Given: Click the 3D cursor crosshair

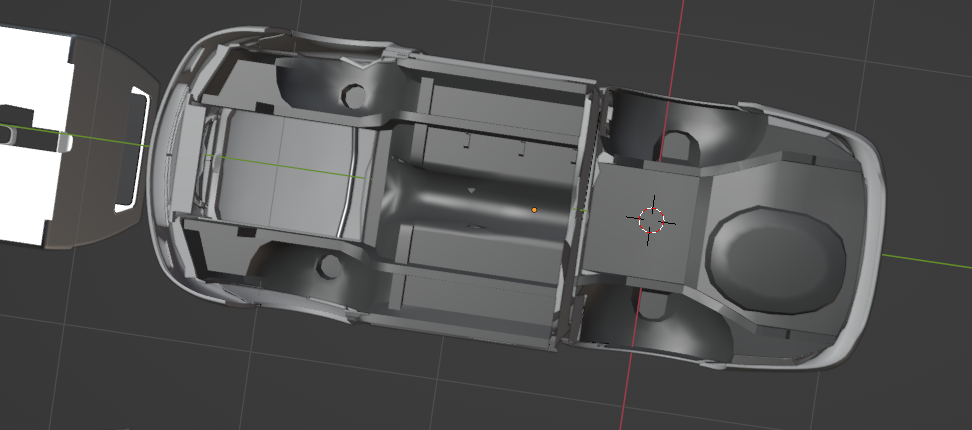Looking at the screenshot, I should click(x=651, y=220).
